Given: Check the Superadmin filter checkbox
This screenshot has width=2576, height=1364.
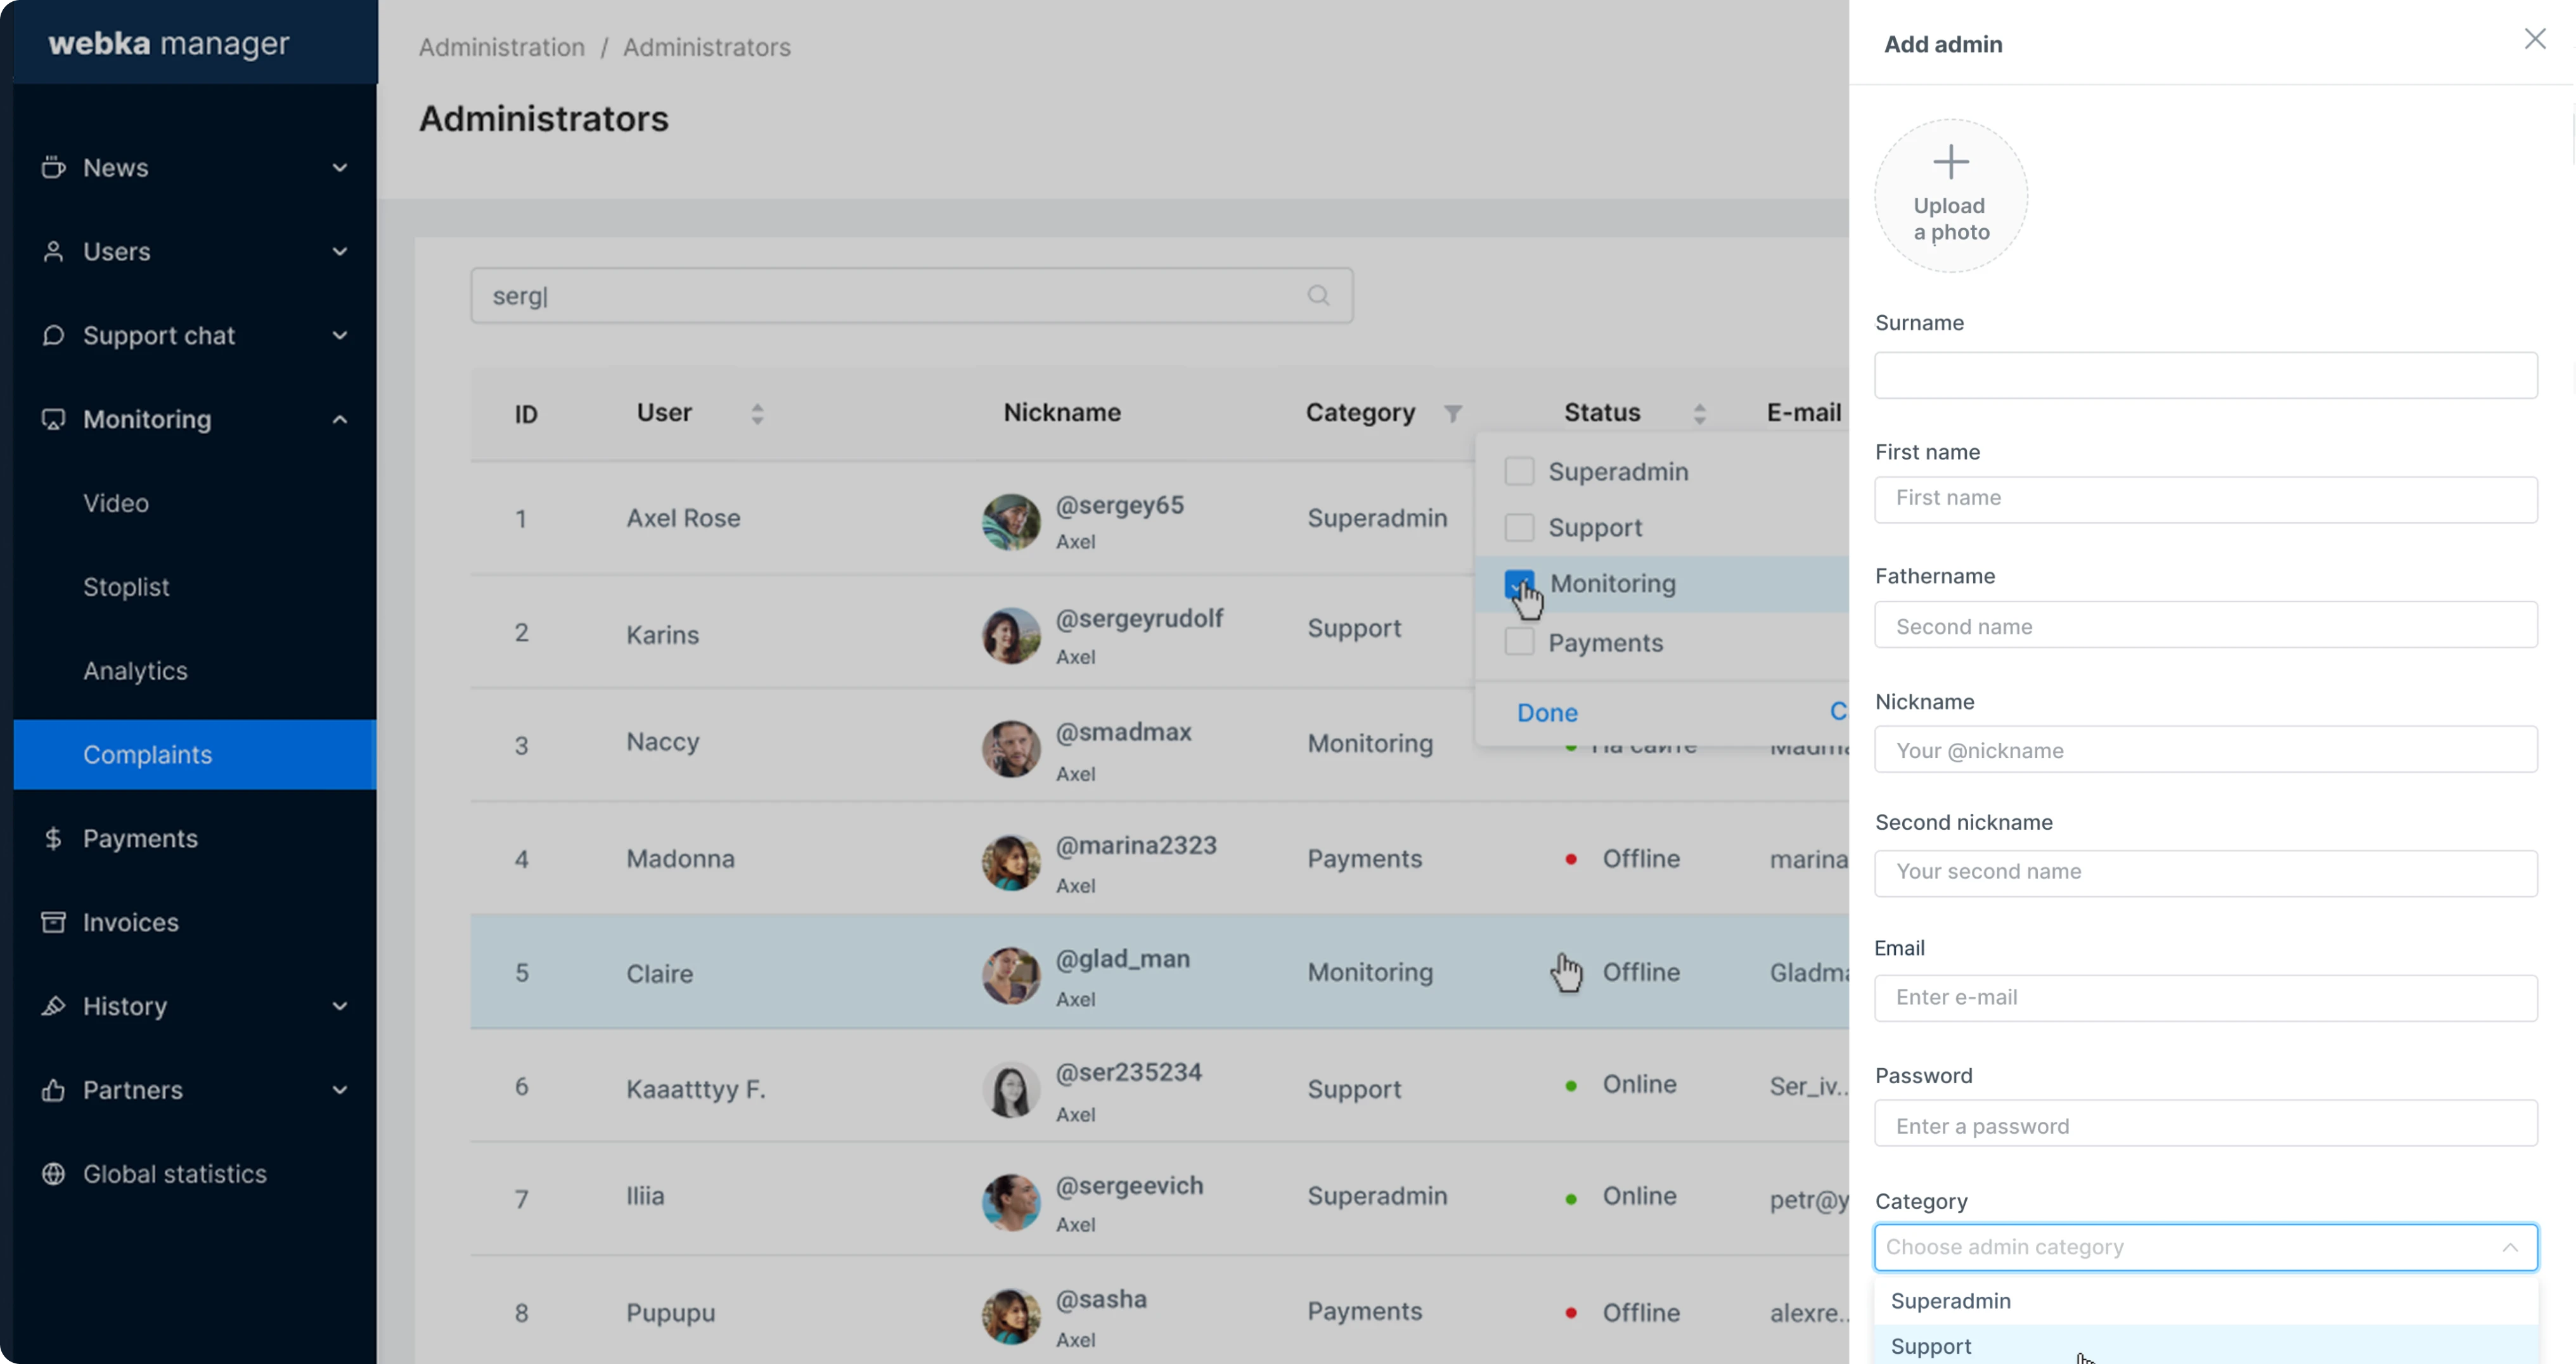Looking at the screenshot, I should [x=1519, y=471].
